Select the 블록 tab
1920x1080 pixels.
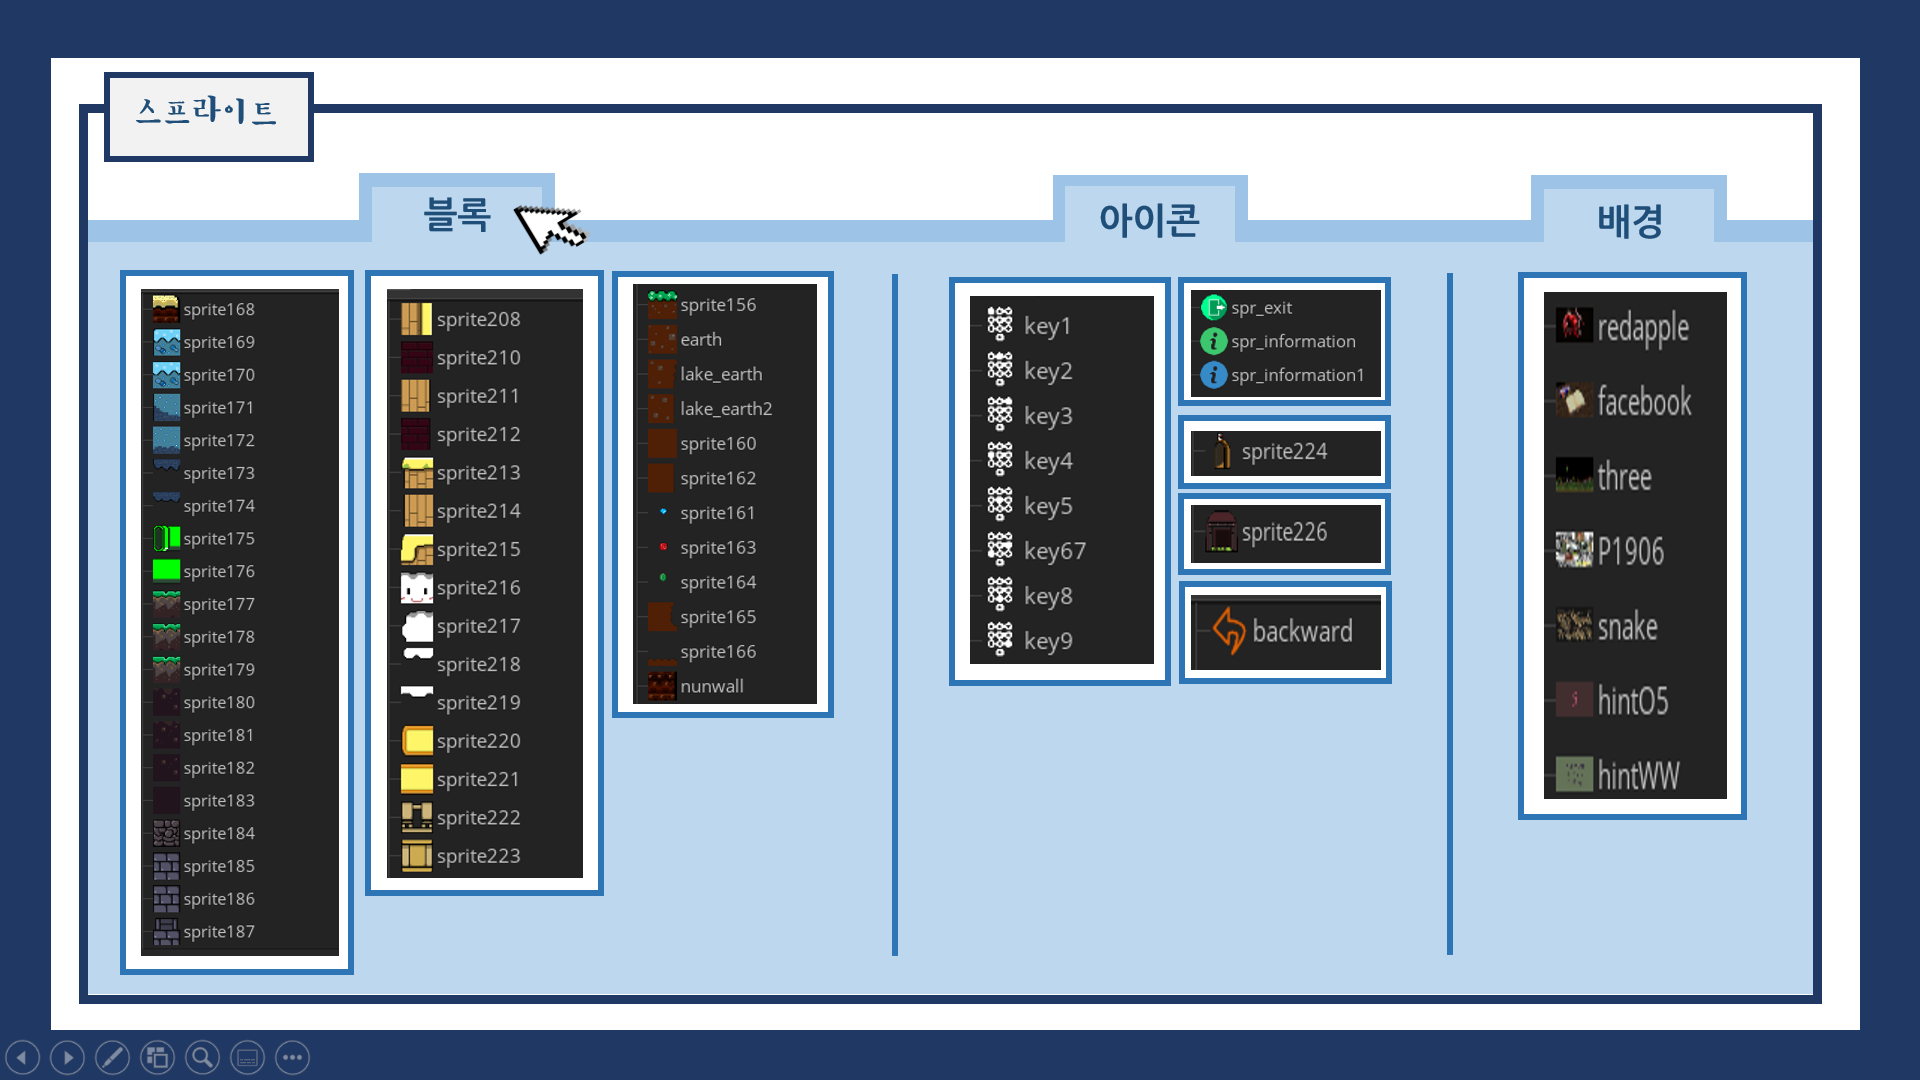pos(457,214)
